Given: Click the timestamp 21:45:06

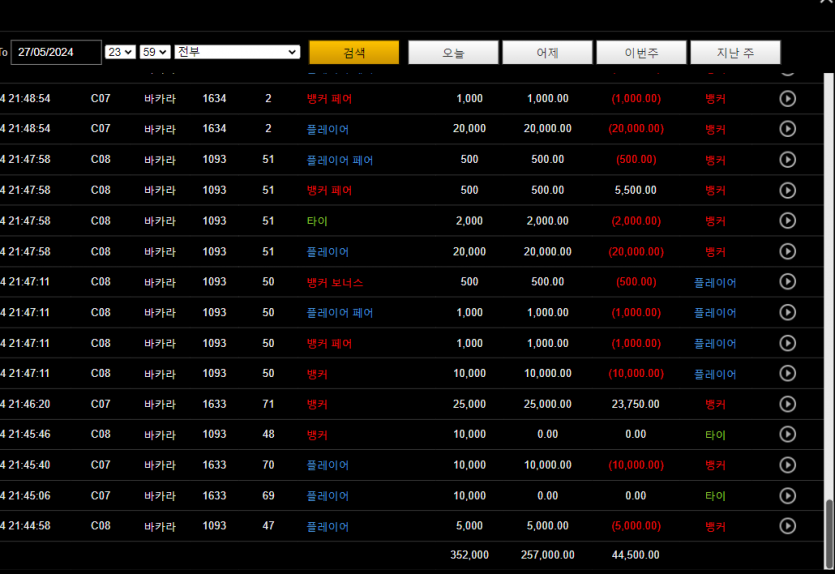Looking at the screenshot, I should [x=29, y=496].
